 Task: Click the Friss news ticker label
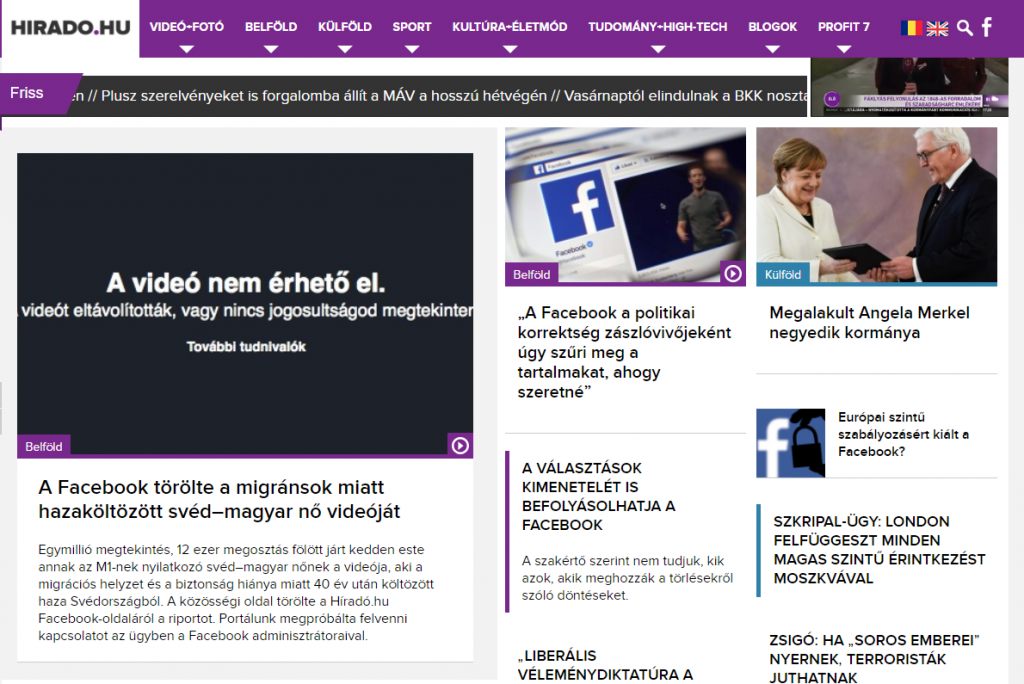pyautogui.click(x=27, y=93)
